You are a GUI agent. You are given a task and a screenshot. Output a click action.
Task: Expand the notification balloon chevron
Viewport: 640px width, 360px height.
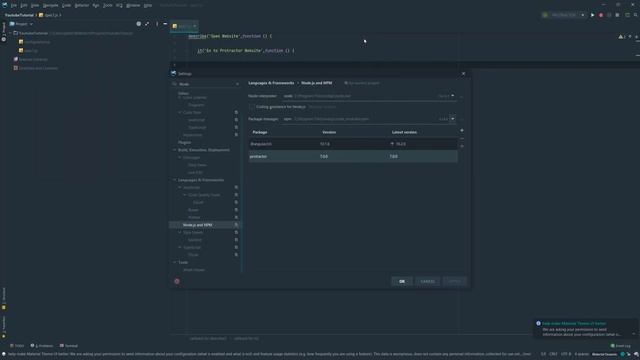click(x=634, y=334)
